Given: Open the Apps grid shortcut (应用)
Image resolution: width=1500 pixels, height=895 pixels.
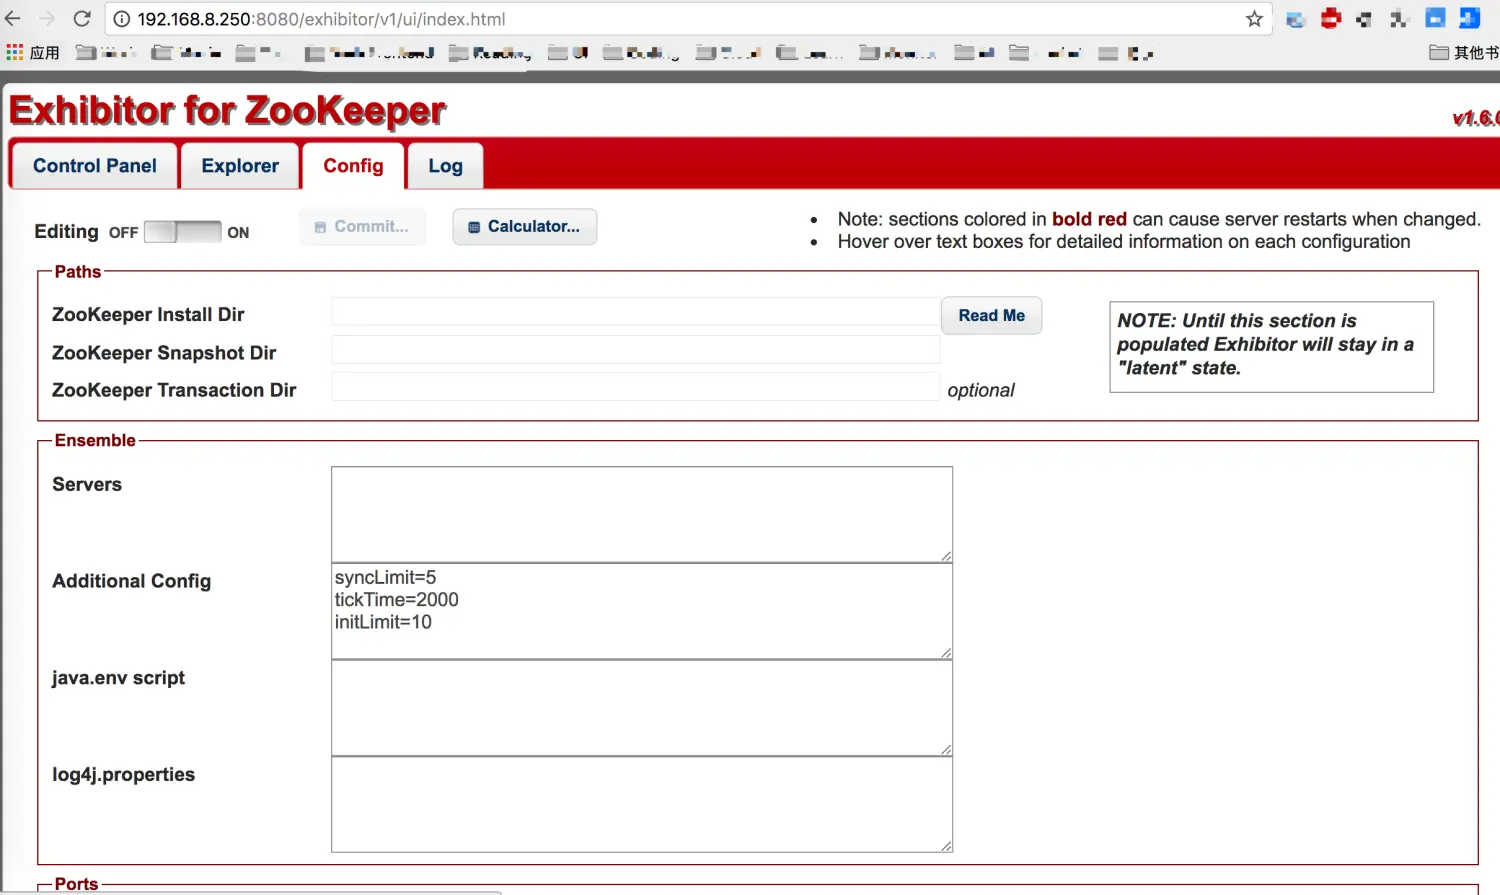Looking at the screenshot, I should (33, 52).
